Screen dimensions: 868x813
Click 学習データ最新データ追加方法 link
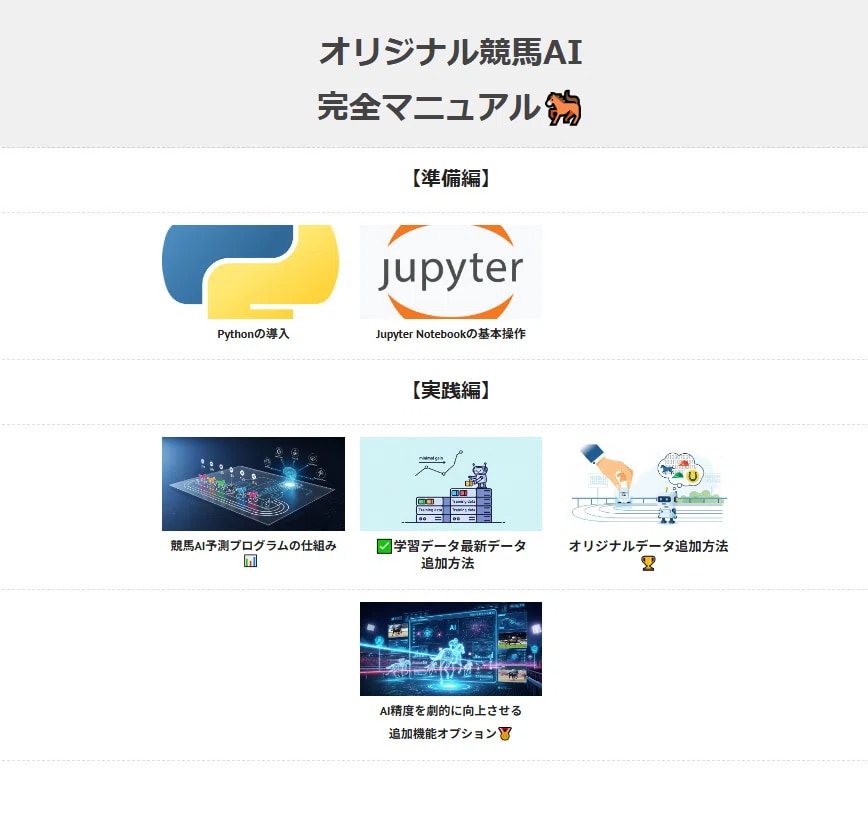(459, 555)
